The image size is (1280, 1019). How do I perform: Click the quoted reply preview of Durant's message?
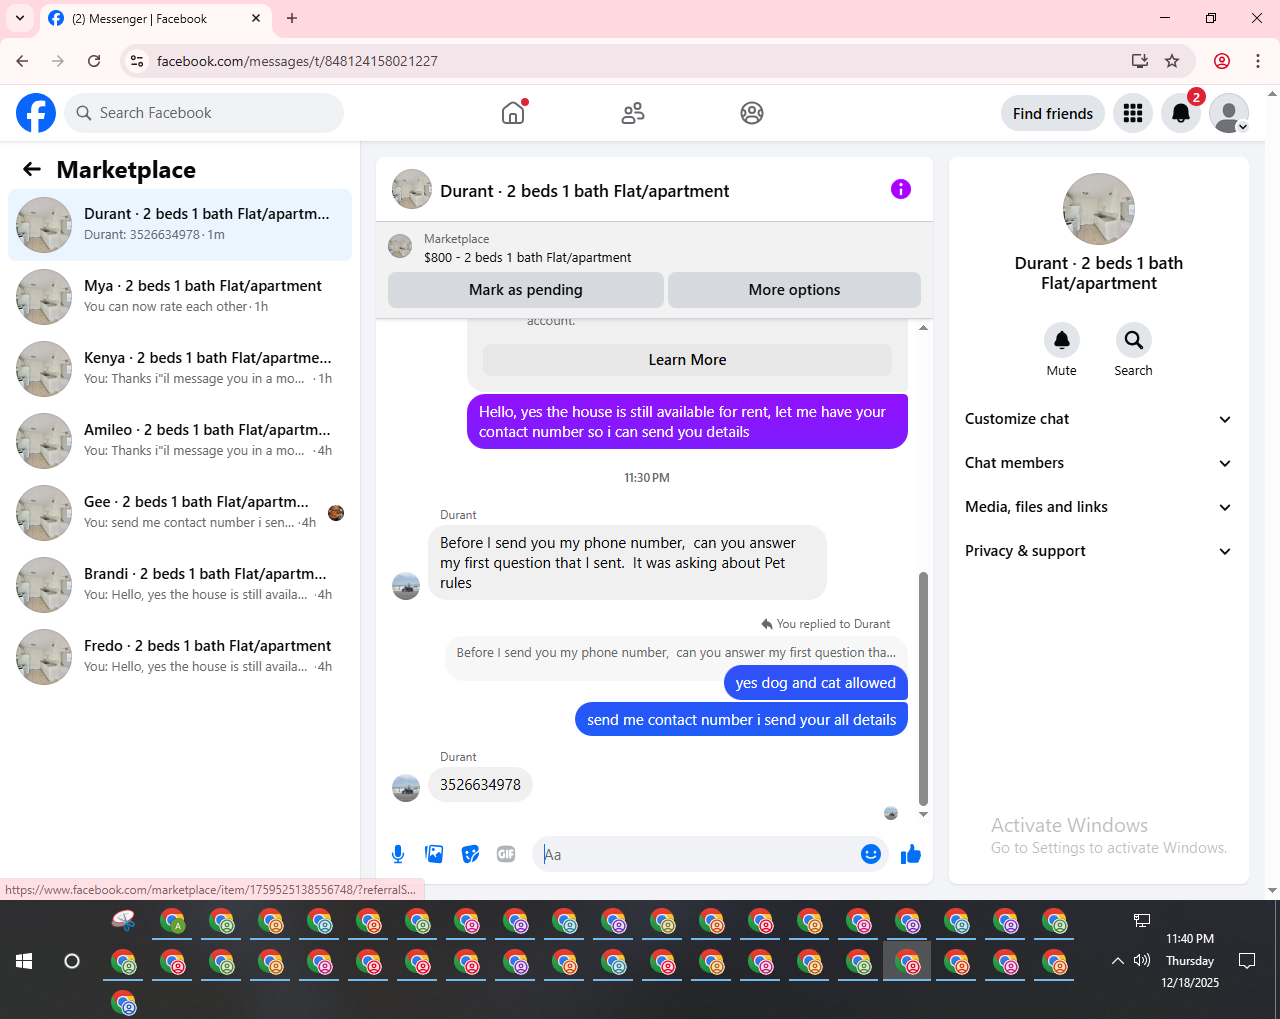click(x=676, y=652)
